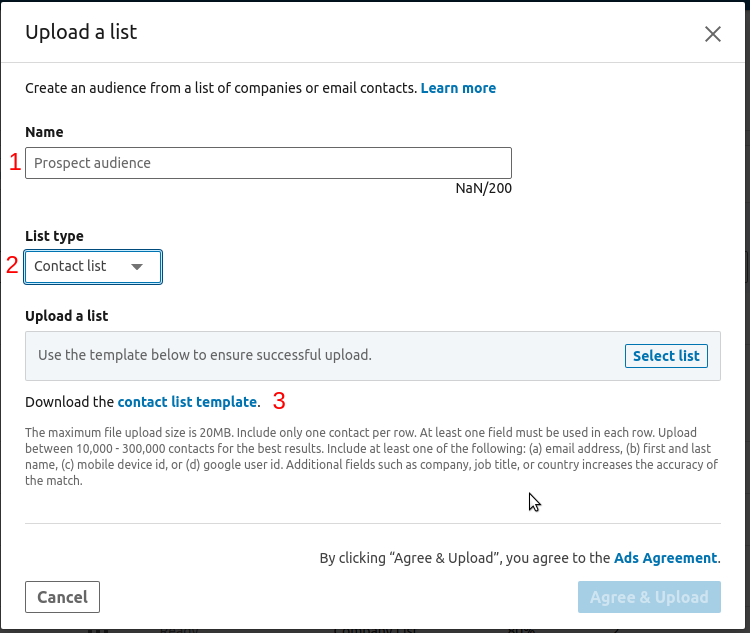The height and width of the screenshot is (633, 750).
Task: Click the maximum file size help text
Action: click(x=372, y=457)
